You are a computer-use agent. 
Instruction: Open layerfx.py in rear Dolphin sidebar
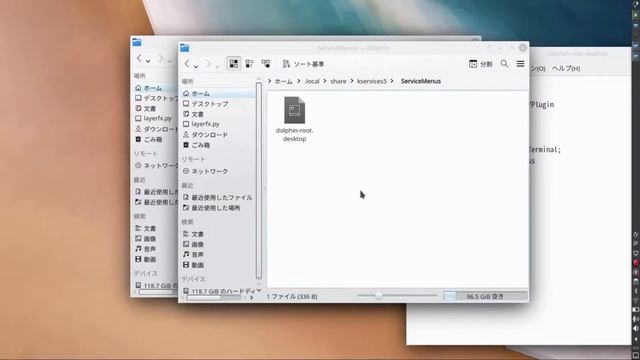(155, 118)
